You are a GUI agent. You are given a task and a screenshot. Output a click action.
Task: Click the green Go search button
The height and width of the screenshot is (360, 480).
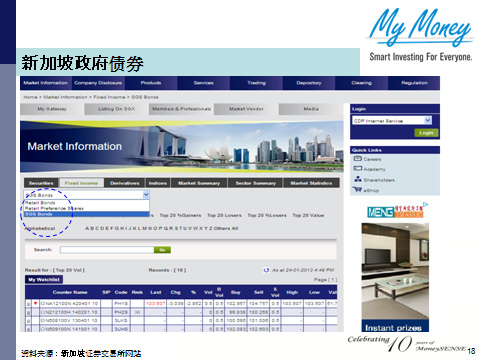pos(162,250)
